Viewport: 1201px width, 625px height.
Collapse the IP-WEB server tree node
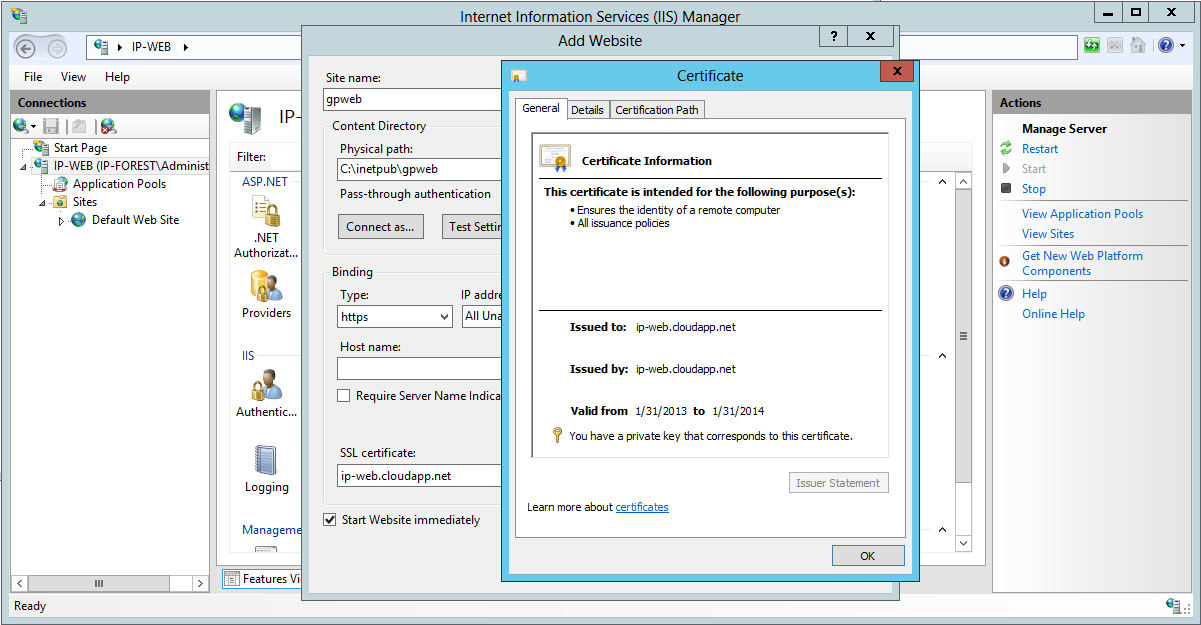(25, 166)
